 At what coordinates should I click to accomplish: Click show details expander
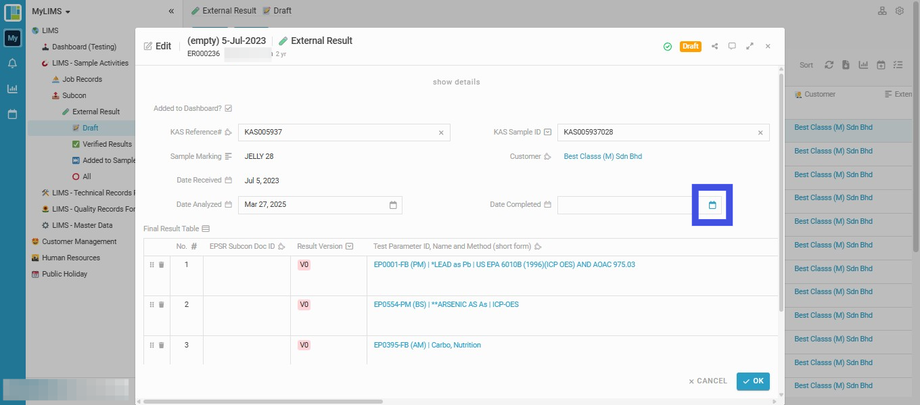pos(456,82)
